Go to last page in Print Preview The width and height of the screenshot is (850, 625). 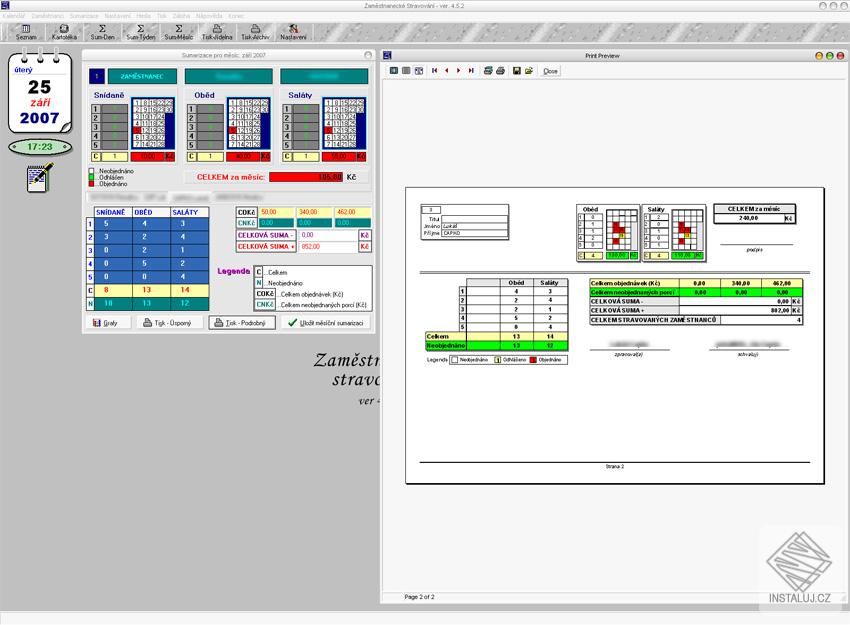(471, 70)
